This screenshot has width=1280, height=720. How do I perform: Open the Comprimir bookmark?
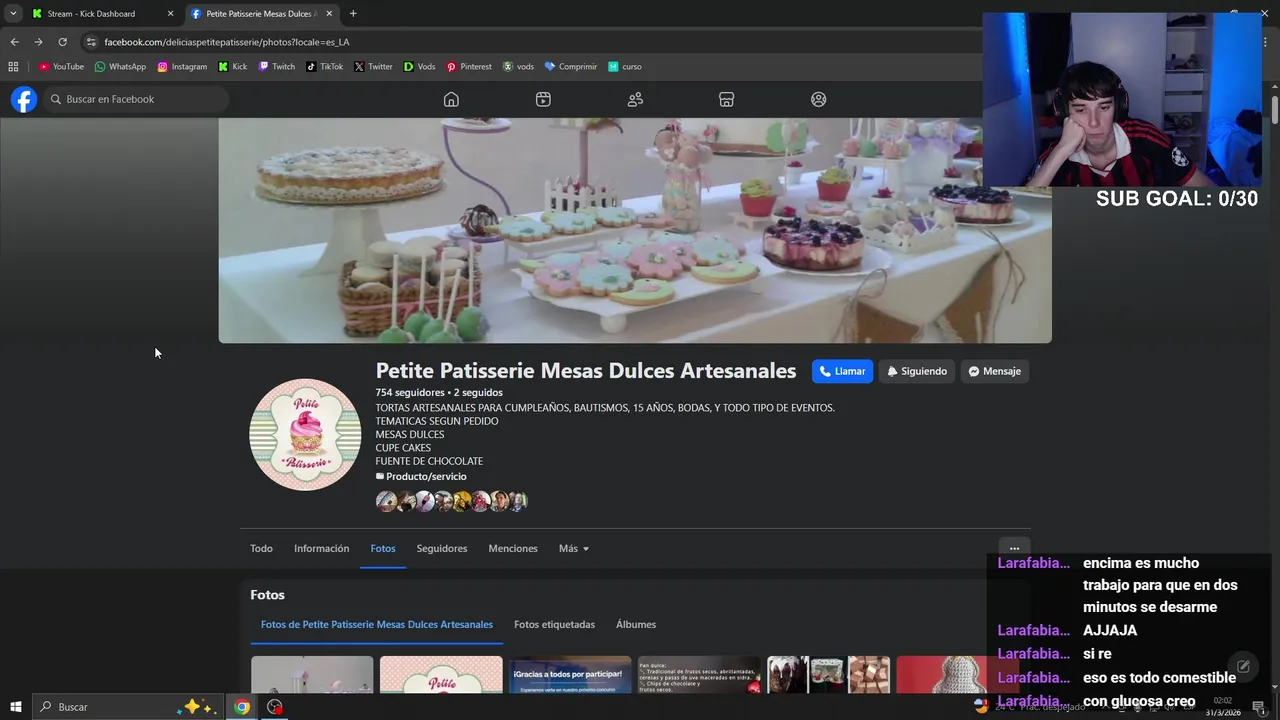(x=570, y=67)
